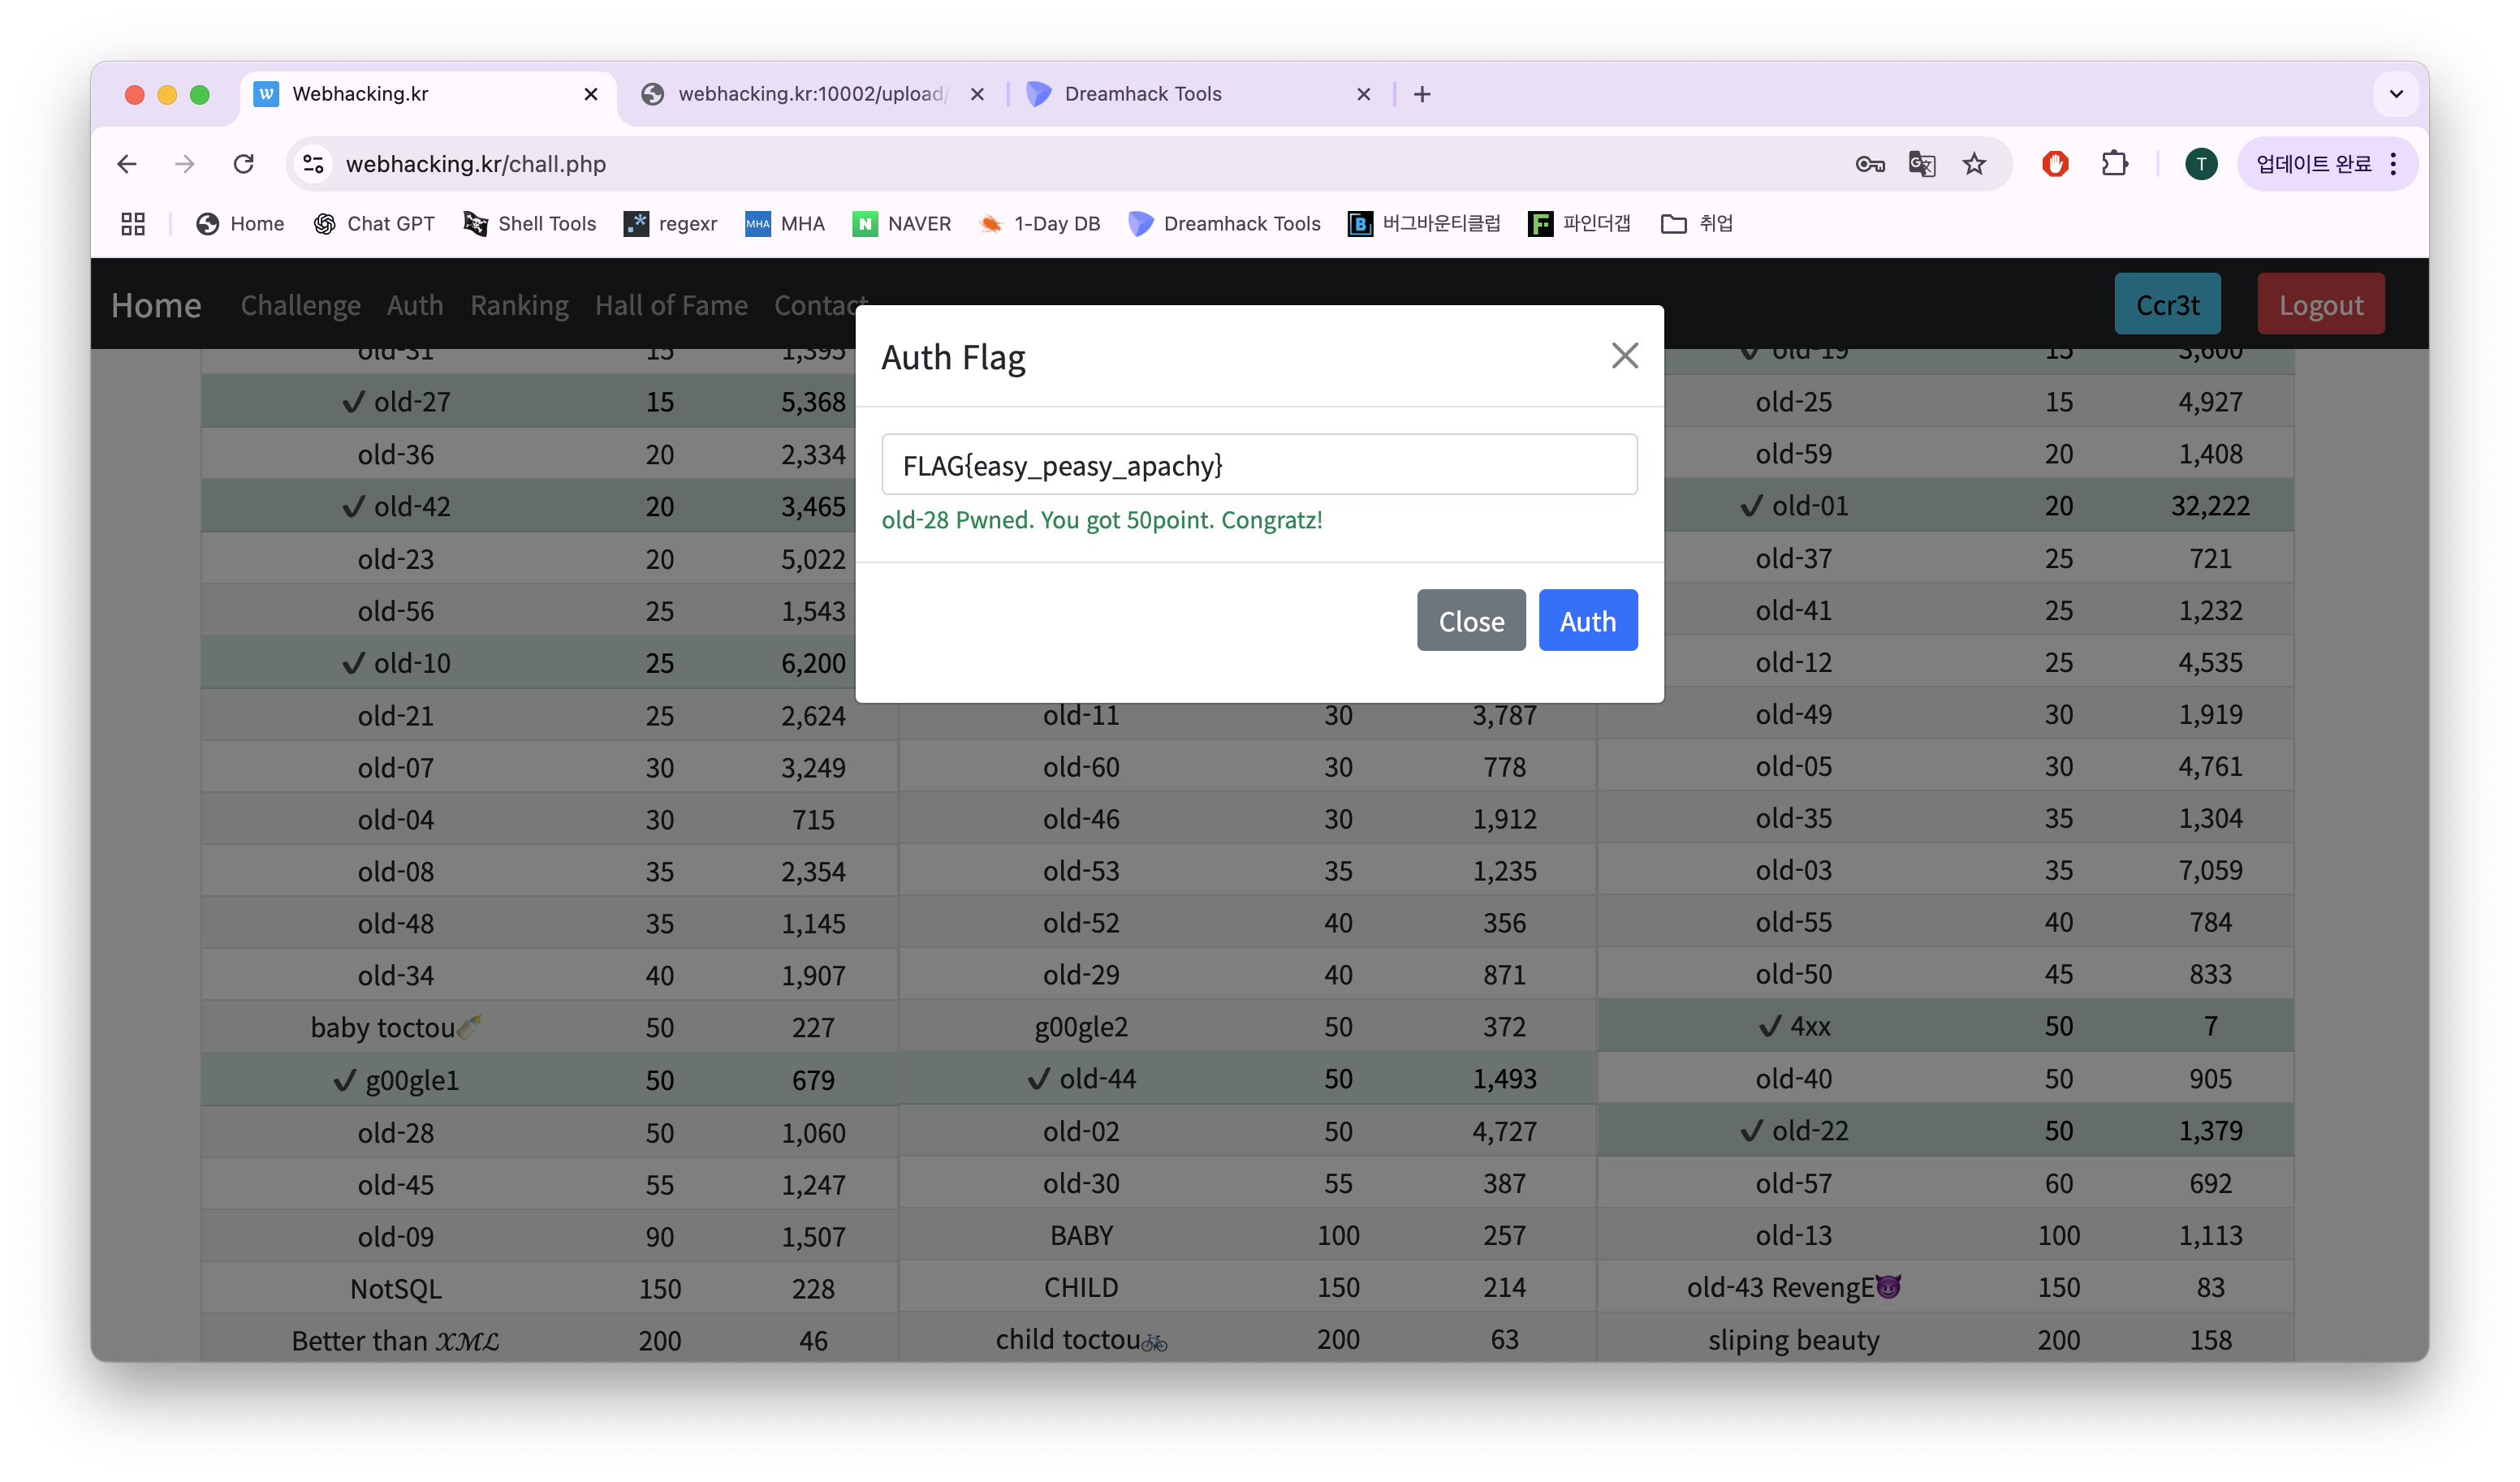
Task: Dismiss the Auth Flag dialog with the X
Action: (x=1624, y=356)
